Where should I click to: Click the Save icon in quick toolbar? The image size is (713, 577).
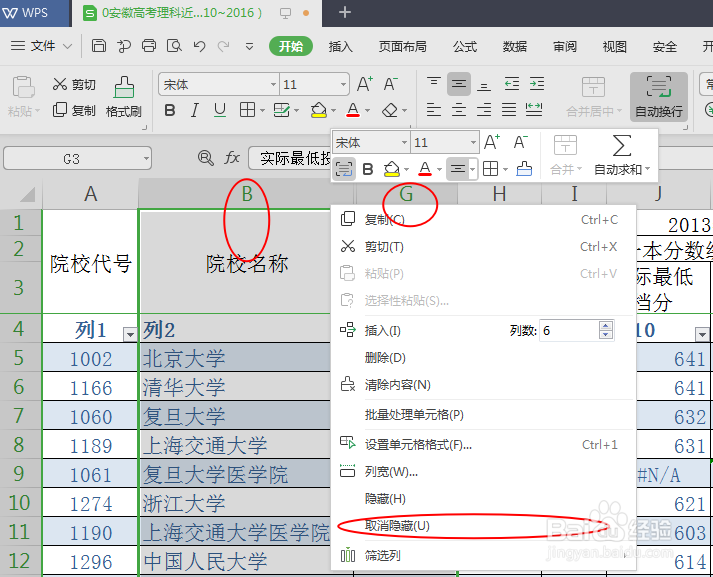[x=99, y=46]
